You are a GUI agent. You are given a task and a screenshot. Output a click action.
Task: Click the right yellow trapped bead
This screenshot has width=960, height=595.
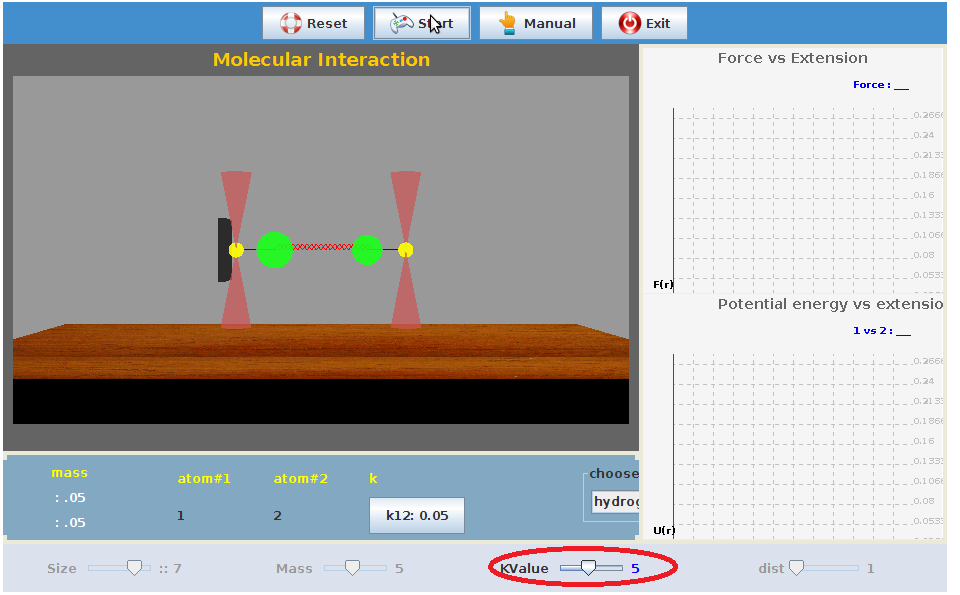[x=405, y=250]
